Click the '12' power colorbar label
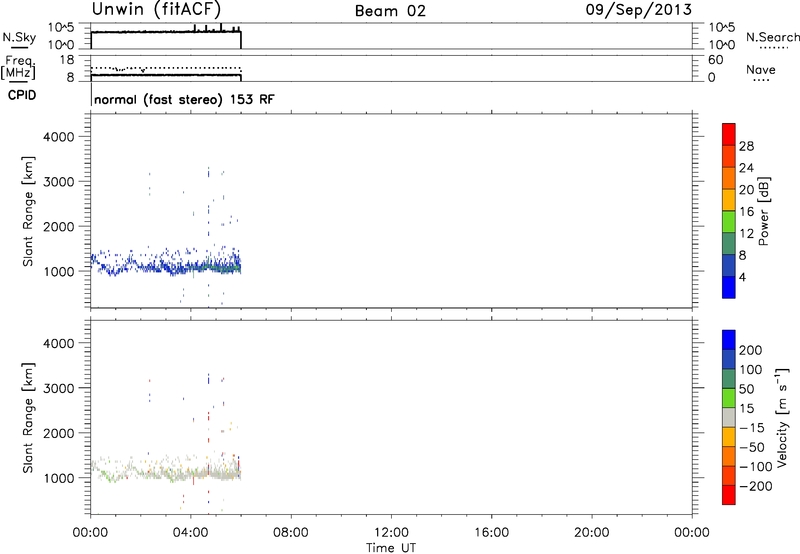Screen dimensions: 800x554 [x=746, y=234]
